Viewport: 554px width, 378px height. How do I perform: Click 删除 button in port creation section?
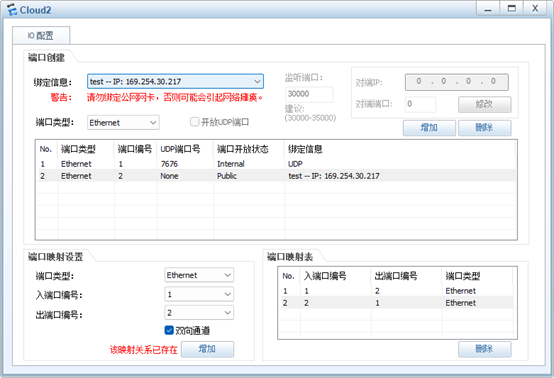(484, 128)
